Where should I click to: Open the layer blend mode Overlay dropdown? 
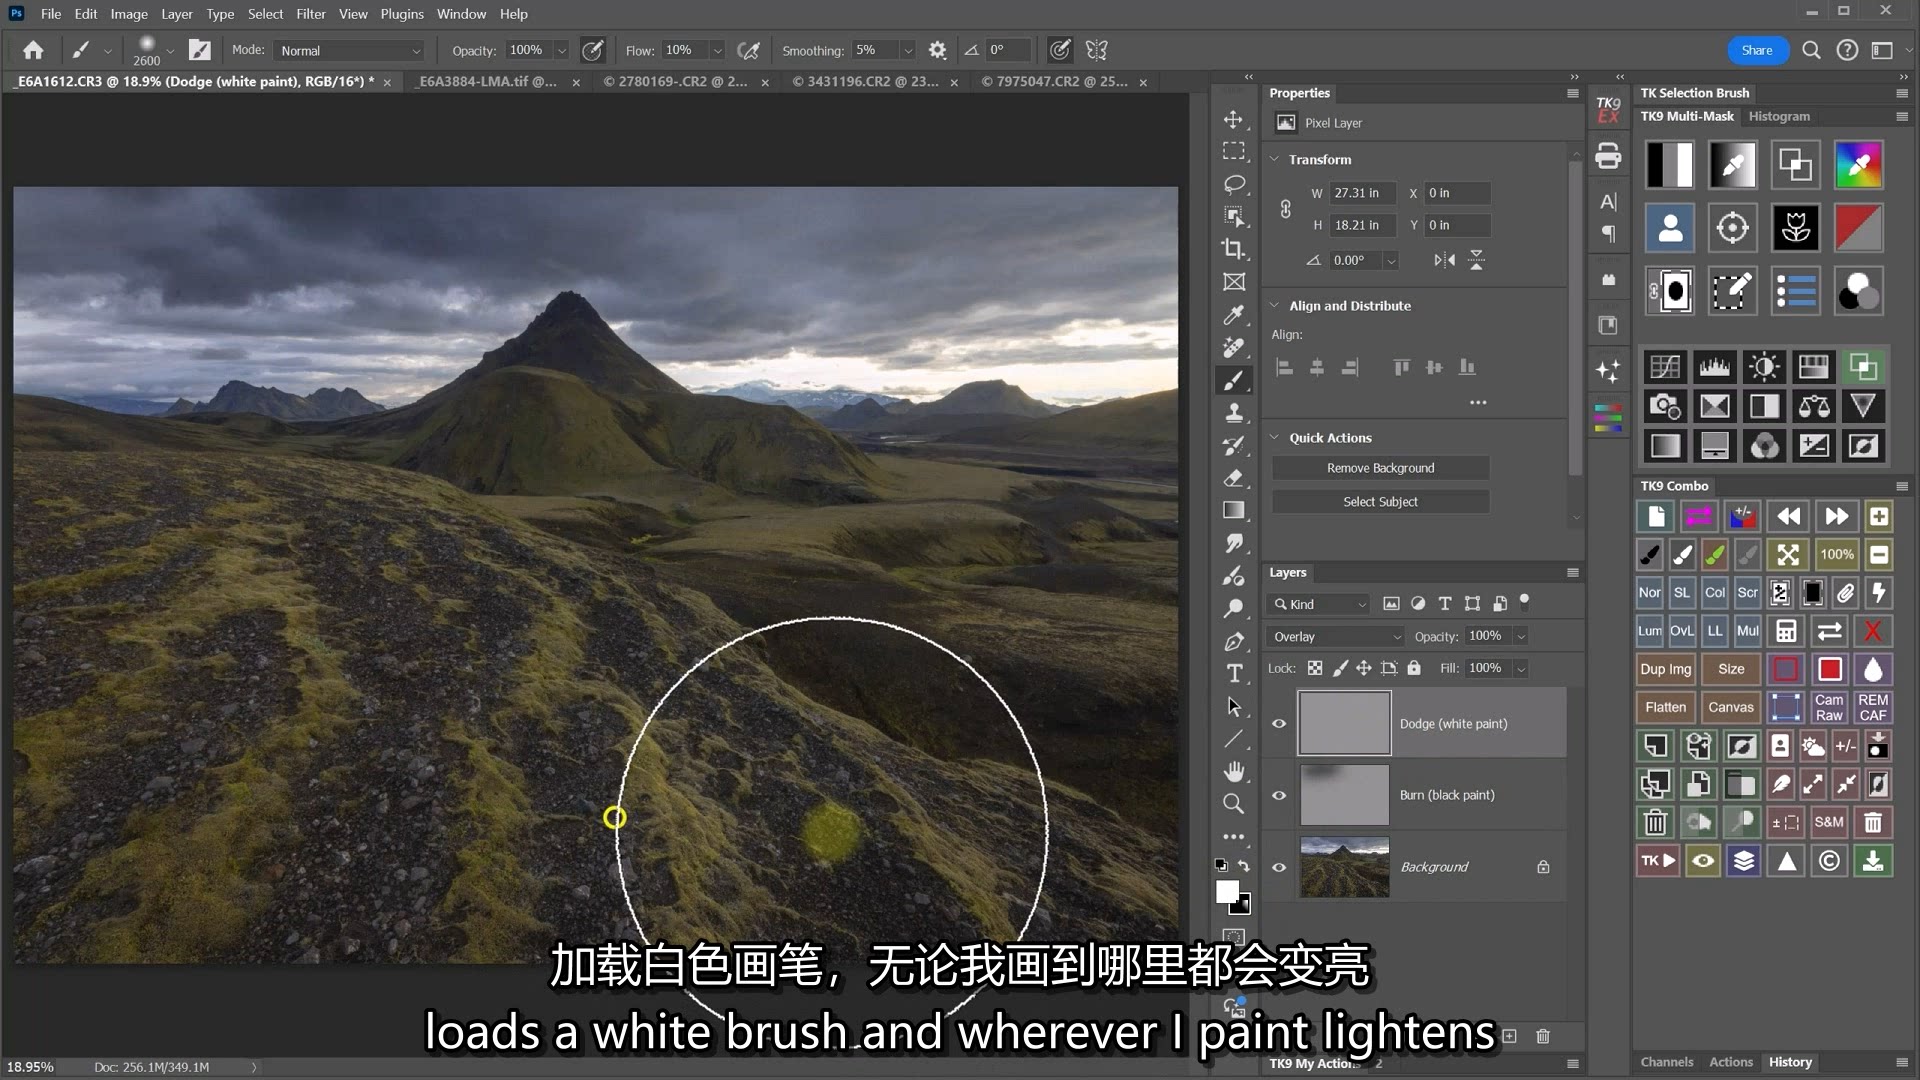[x=1336, y=636]
